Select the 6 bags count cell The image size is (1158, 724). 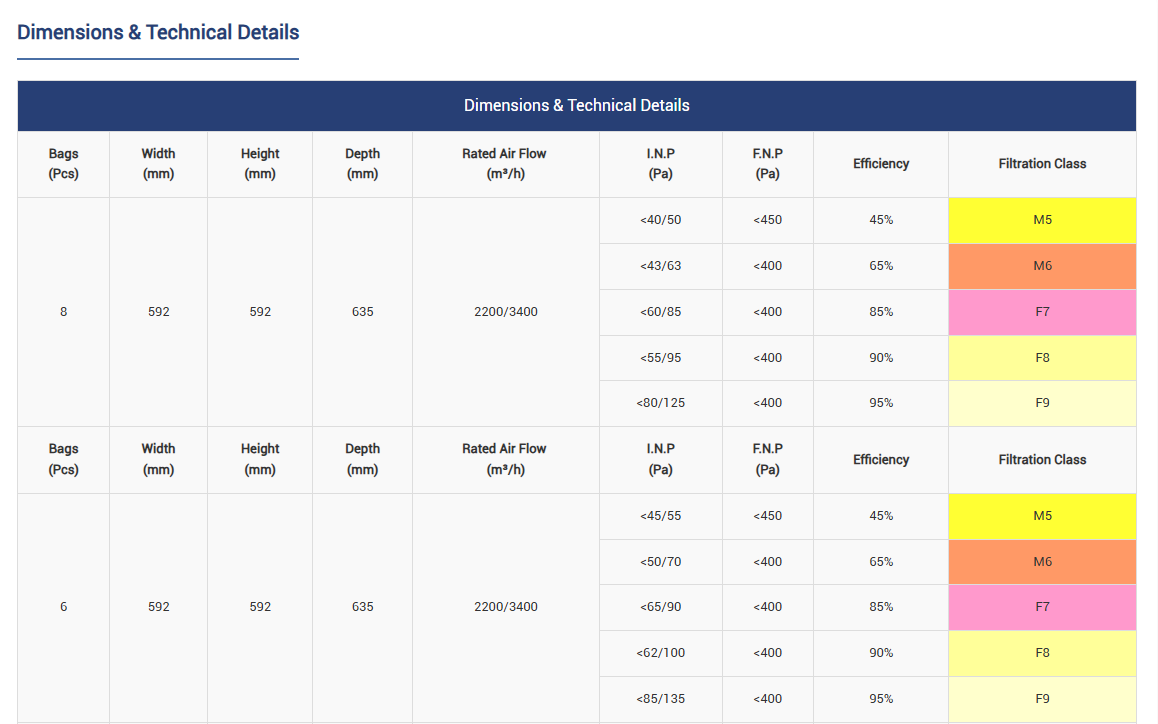coord(64,607)
